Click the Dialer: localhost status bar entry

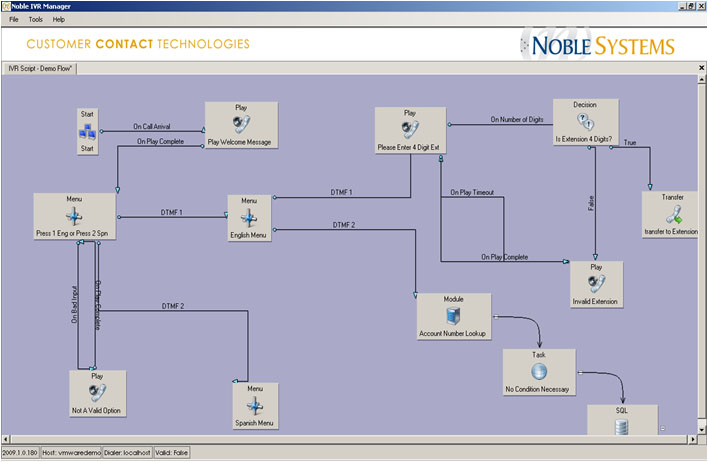(127, 453)
